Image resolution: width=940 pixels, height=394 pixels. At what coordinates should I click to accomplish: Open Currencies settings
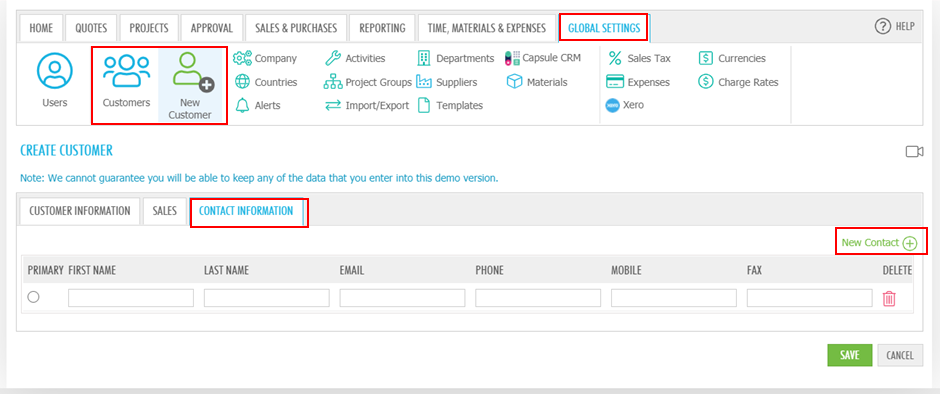point(732,58)
